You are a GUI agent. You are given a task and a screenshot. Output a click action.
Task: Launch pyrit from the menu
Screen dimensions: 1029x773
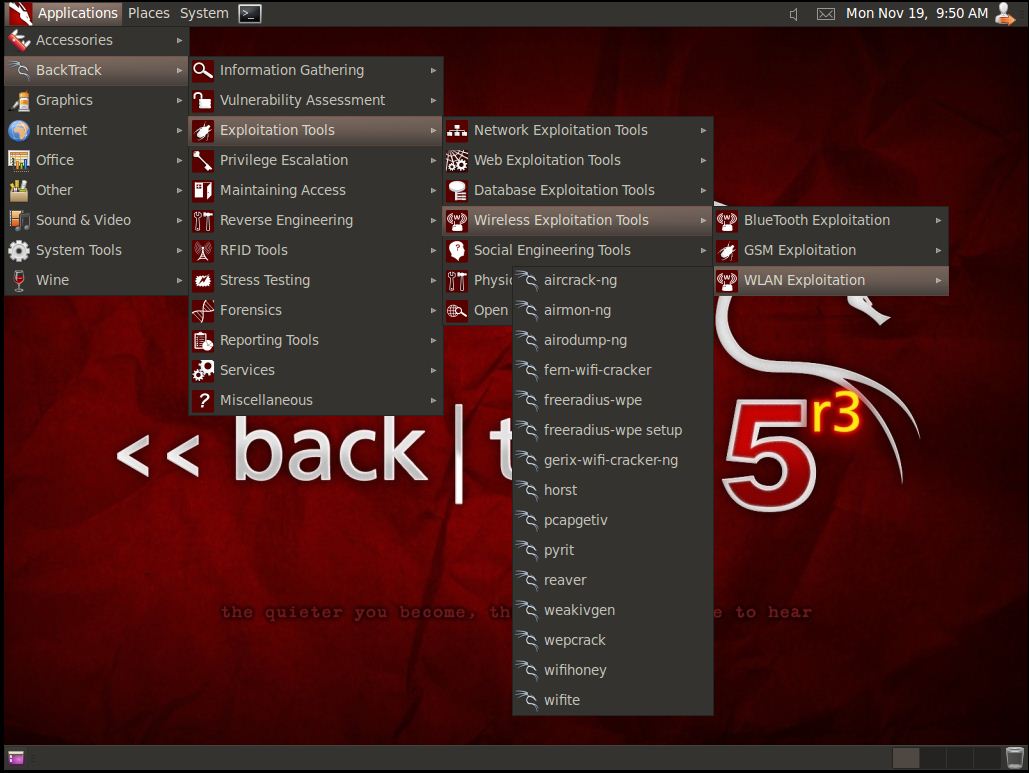(612, 551)
